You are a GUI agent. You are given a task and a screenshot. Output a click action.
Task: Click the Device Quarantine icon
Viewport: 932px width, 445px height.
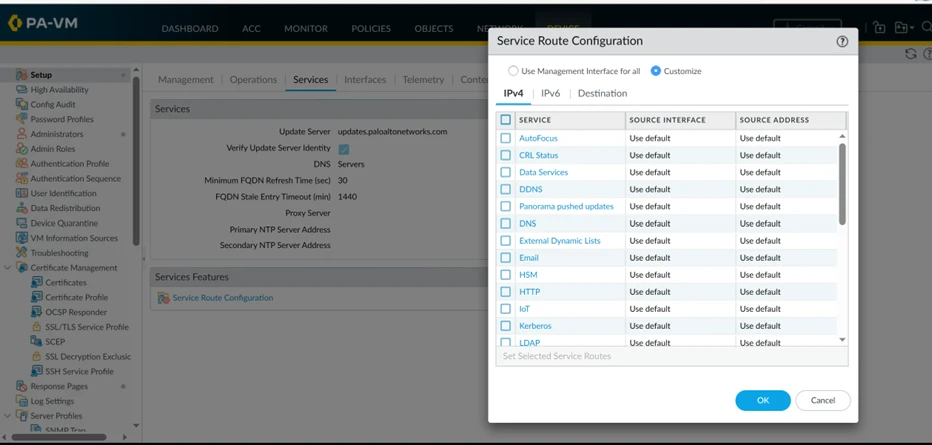pyautogui.click(x=21, y=223)
